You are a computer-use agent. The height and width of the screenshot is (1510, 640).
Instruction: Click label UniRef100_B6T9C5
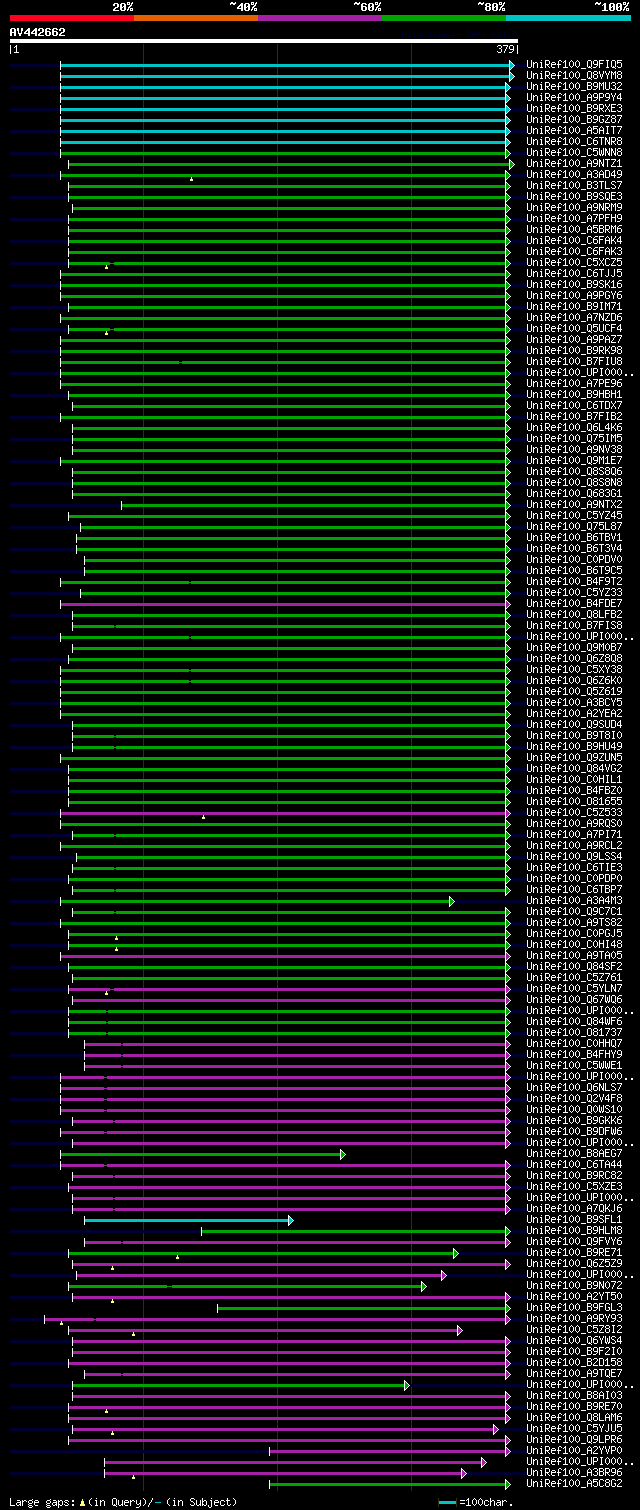point(574,570)
